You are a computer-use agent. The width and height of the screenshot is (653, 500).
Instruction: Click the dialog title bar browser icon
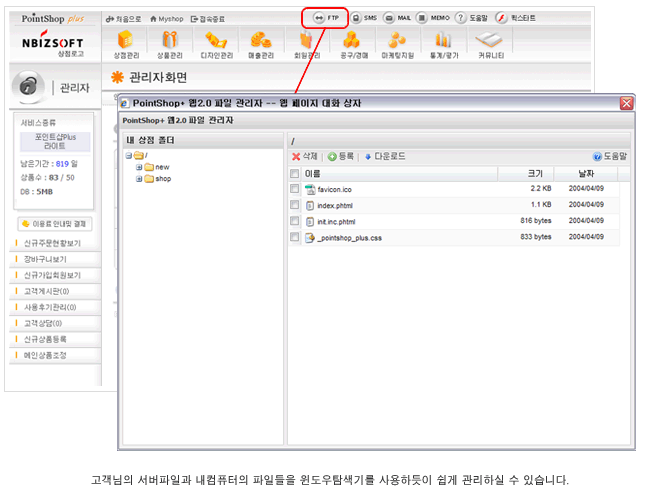pyautogui.click(x=124, y=103)
